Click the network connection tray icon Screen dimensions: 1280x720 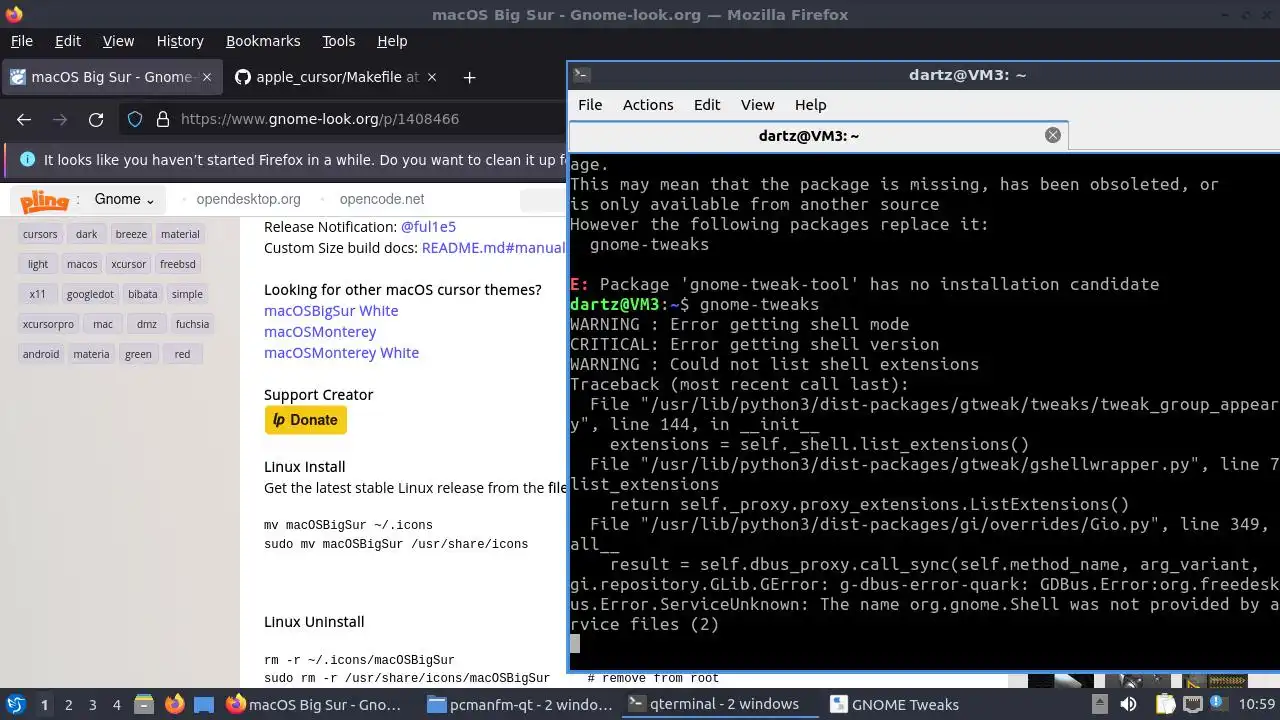click(1192, 704)
